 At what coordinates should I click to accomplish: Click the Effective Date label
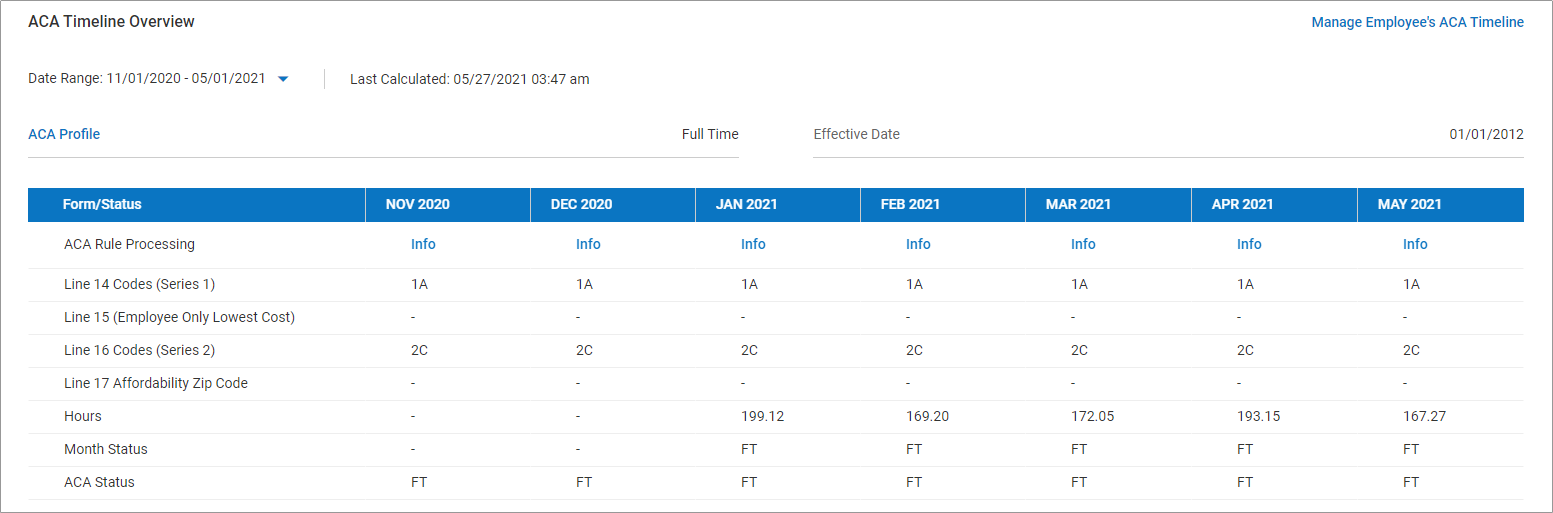click(856, 134)
